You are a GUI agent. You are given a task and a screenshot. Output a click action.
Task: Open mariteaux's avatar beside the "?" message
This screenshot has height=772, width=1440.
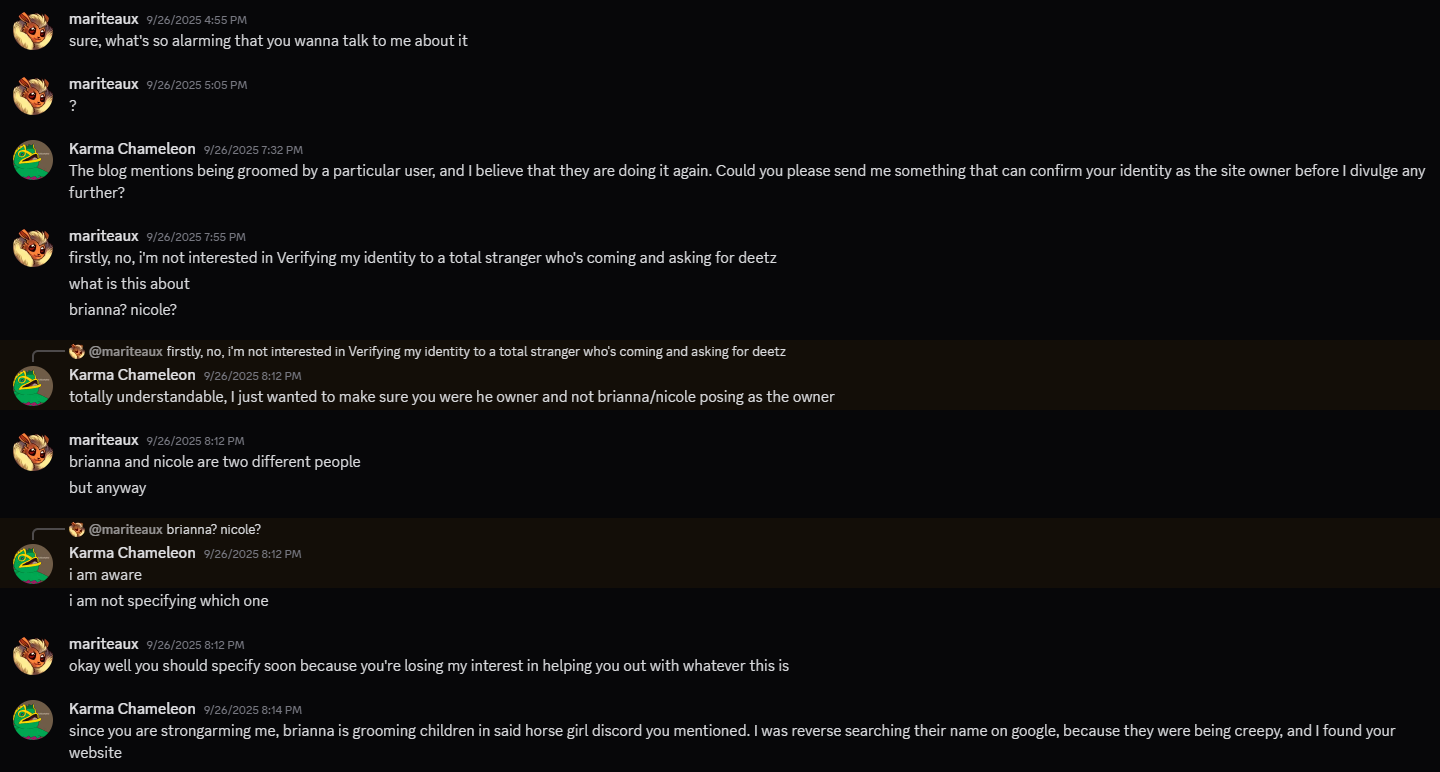33,95
